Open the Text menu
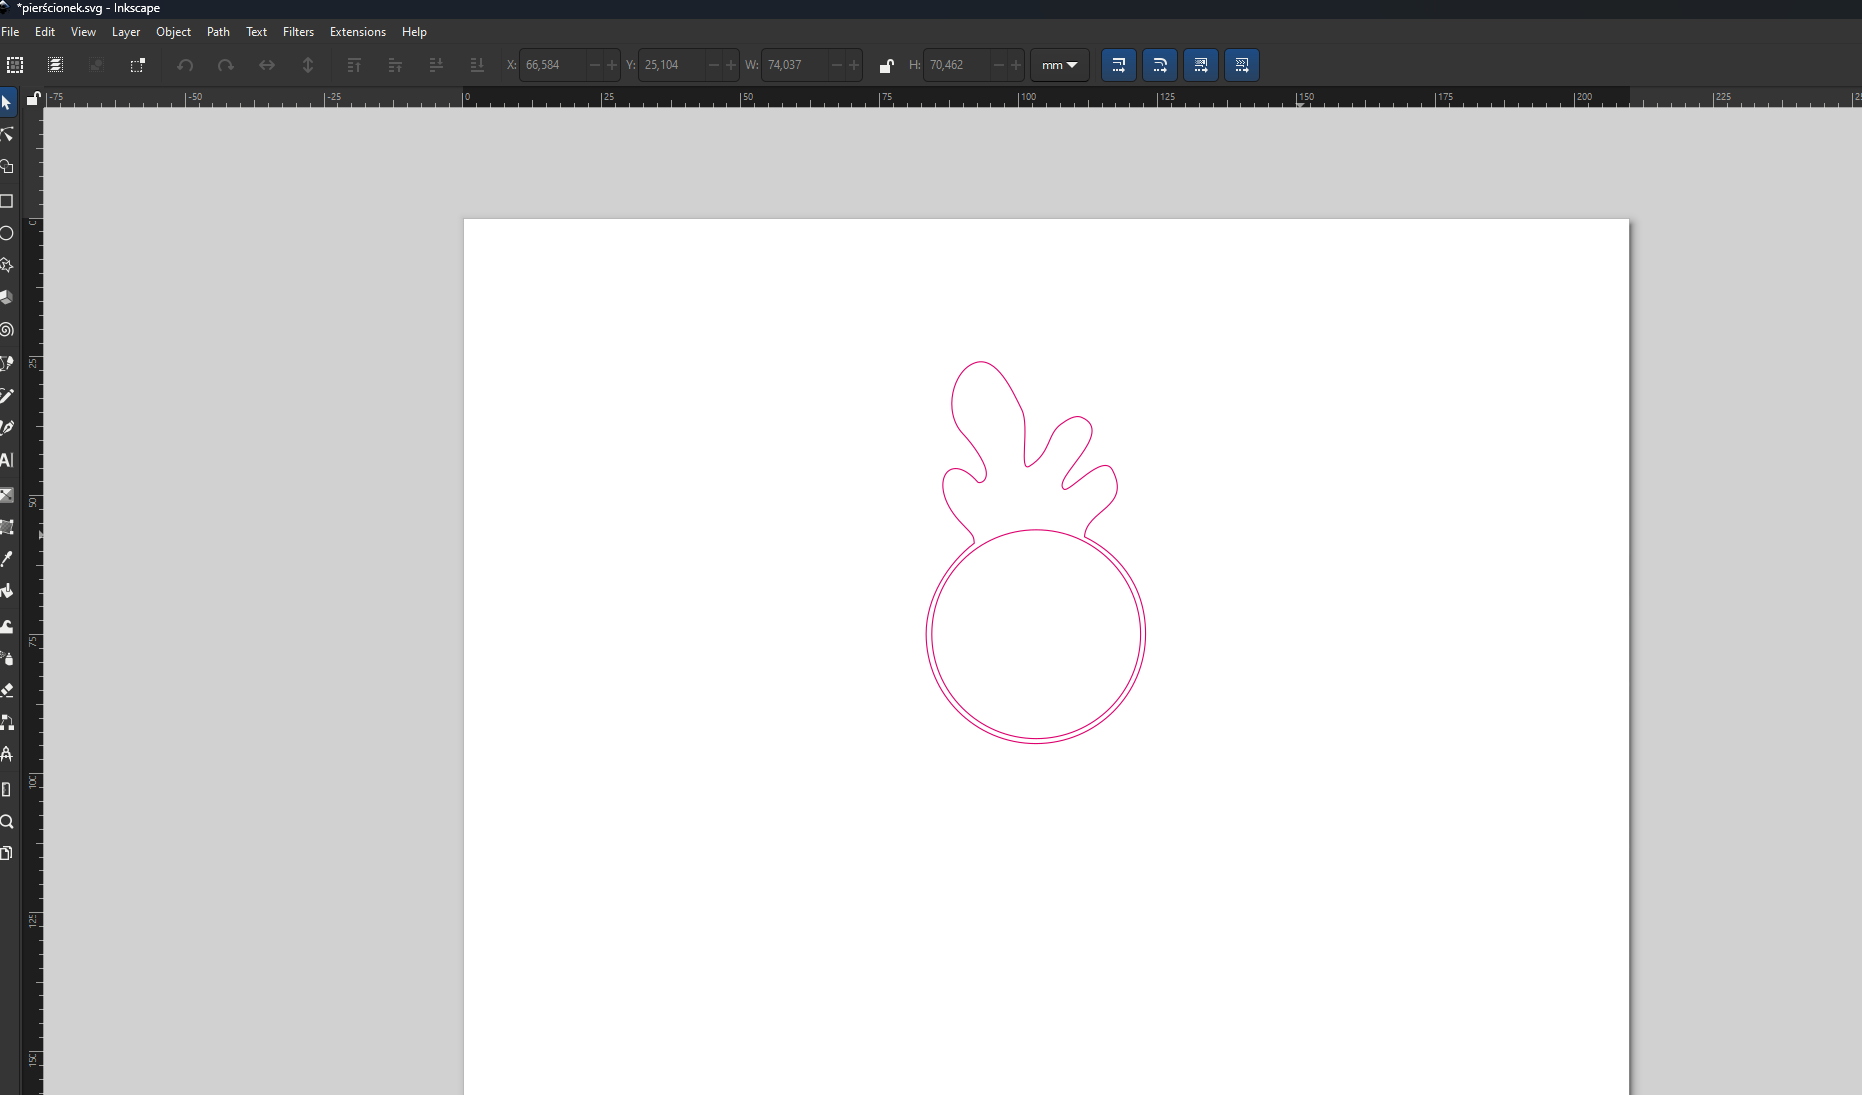The width and height of the screenshot is (1862, 1095). 256,32
